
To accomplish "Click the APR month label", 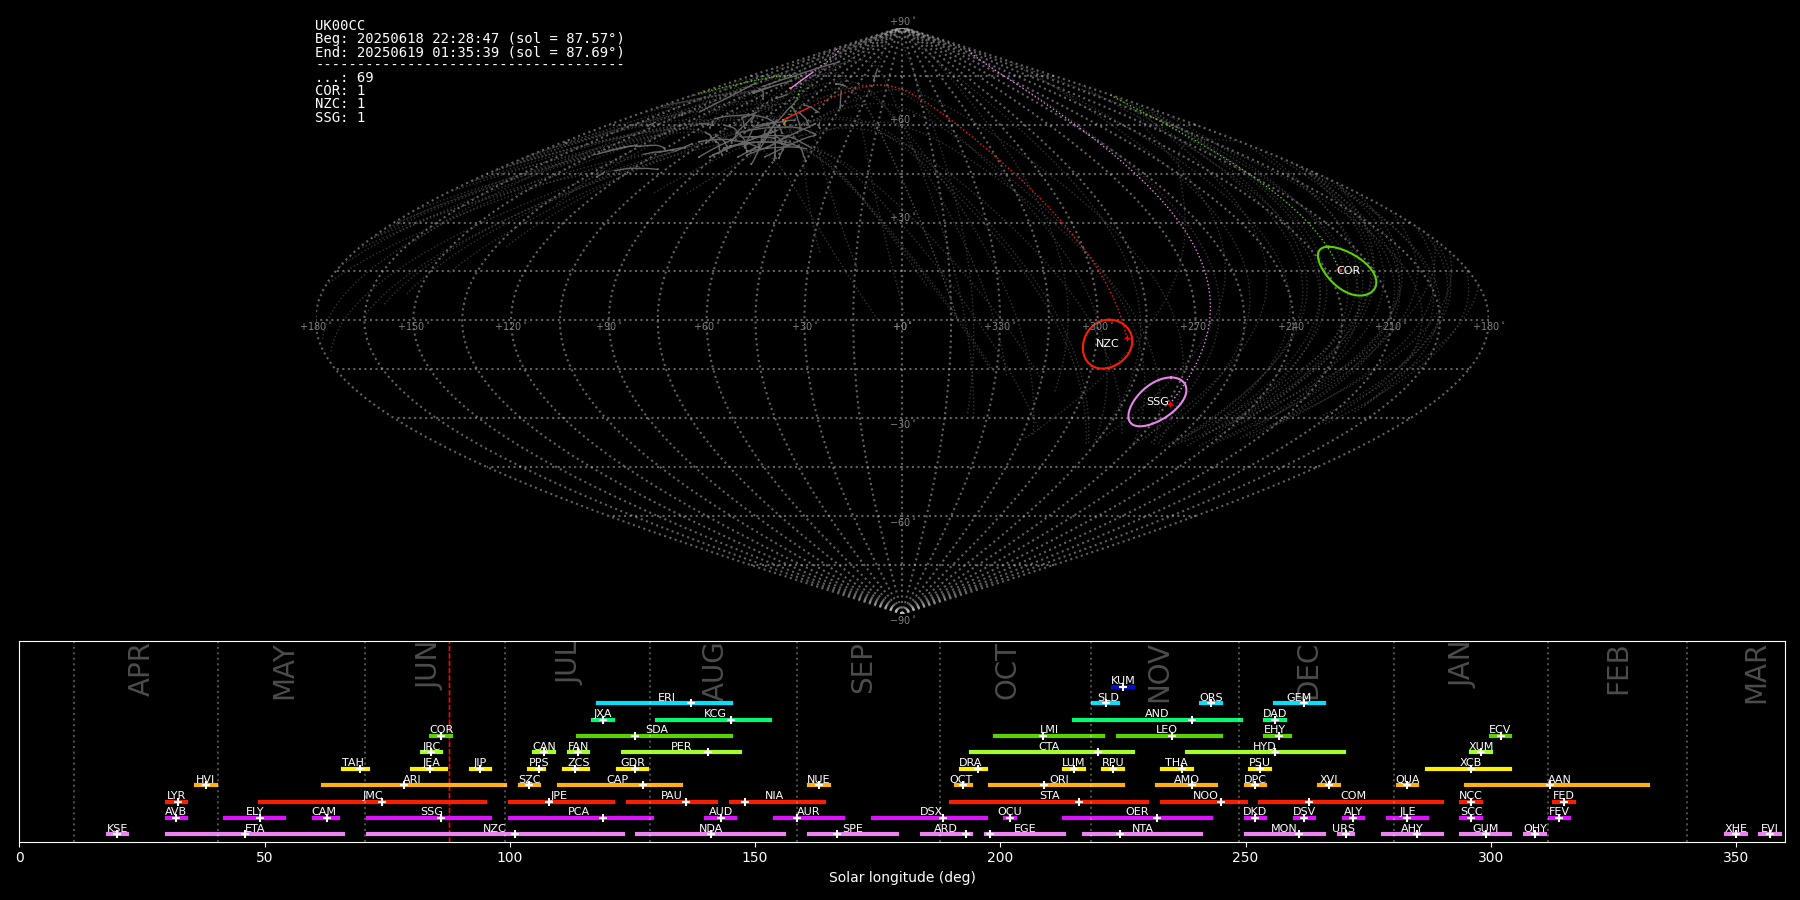I will pos(139,670).
